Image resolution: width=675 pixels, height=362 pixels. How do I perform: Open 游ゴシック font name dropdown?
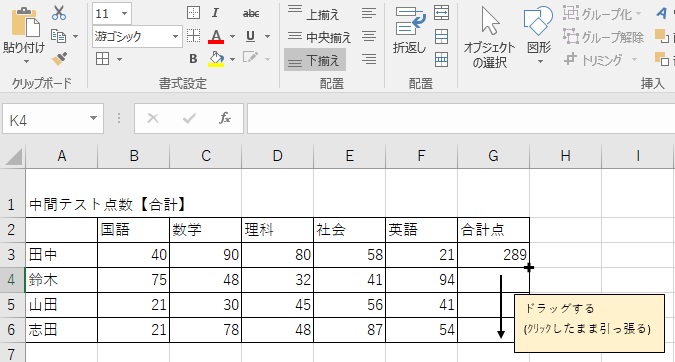coord(175,36)
